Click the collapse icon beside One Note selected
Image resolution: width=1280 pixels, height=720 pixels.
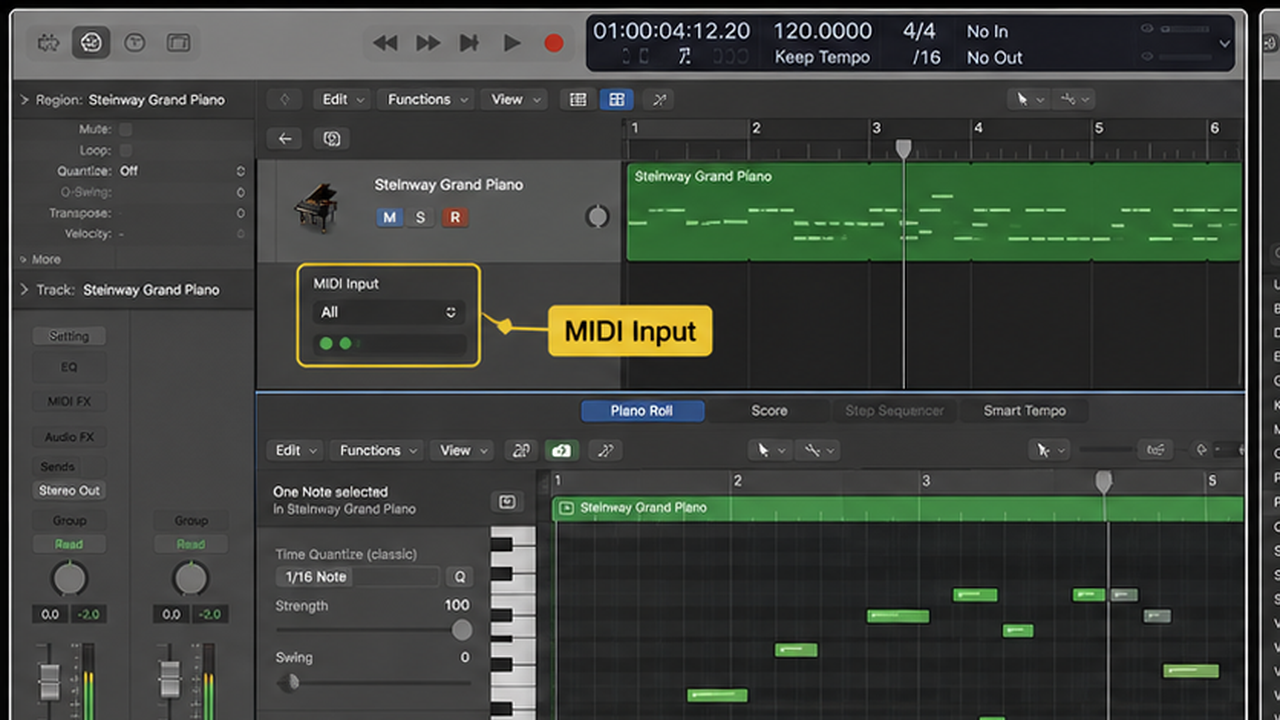pos(507,502)
